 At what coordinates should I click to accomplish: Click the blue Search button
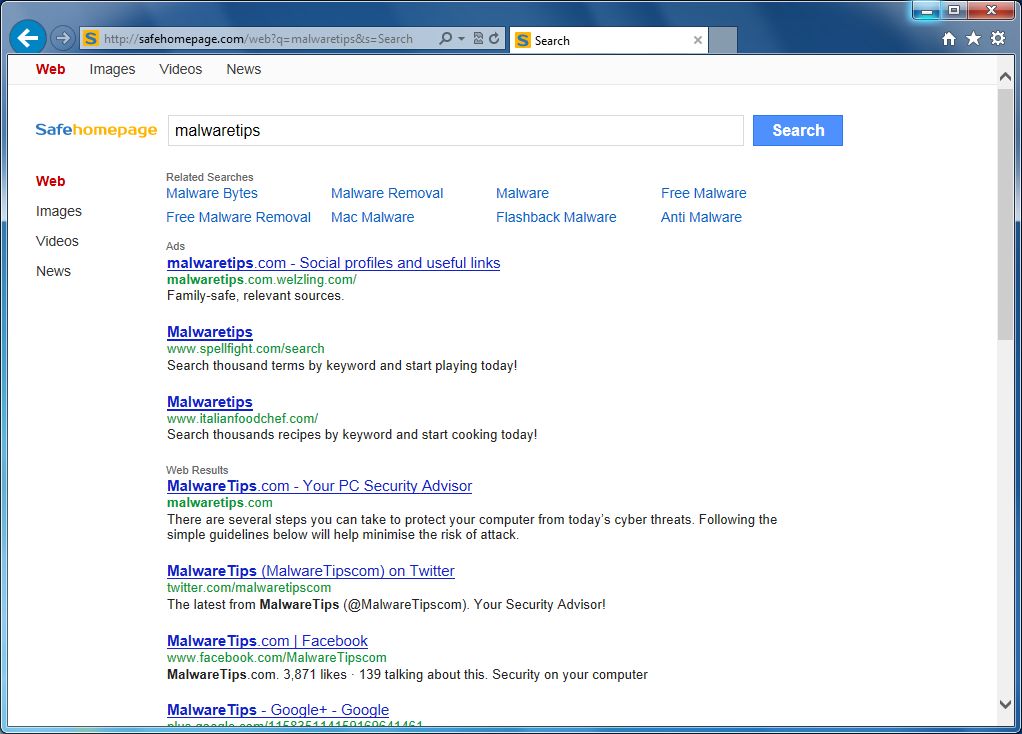tap(798, 130)
